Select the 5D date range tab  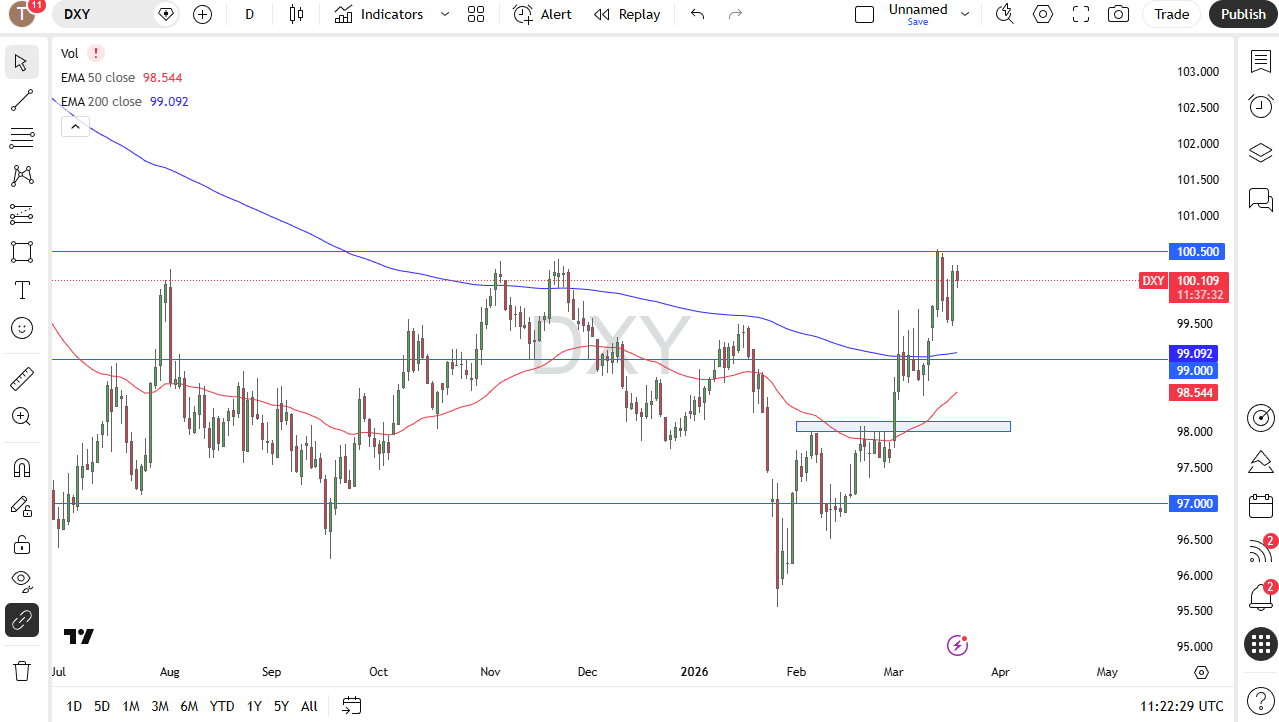pyautogui.click(x=102, y=706)
